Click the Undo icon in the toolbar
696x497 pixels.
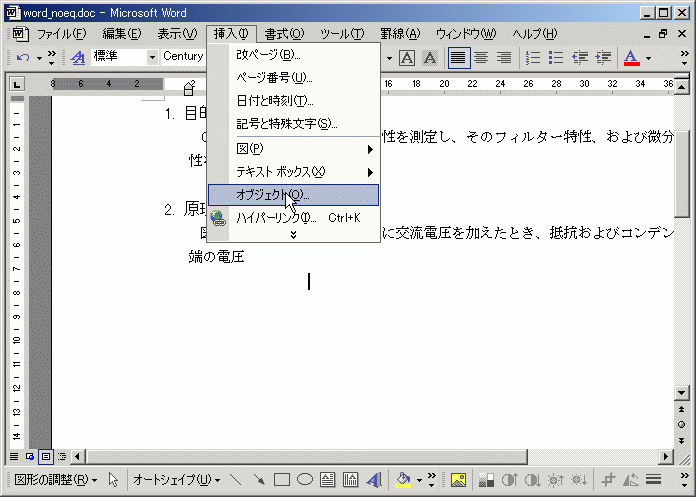(23, 57)
